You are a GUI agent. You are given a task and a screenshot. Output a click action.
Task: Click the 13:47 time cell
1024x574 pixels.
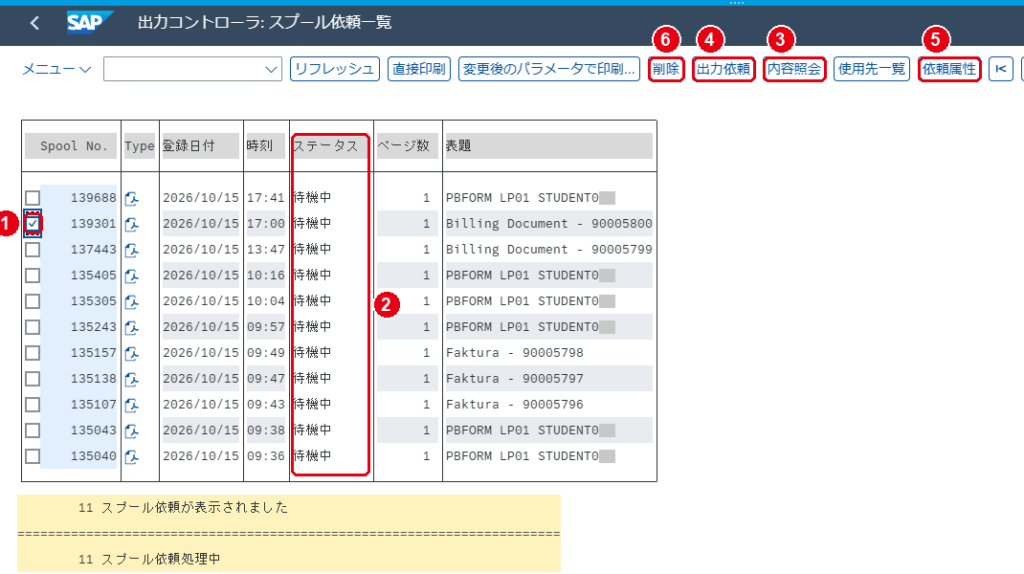point(266,249)
